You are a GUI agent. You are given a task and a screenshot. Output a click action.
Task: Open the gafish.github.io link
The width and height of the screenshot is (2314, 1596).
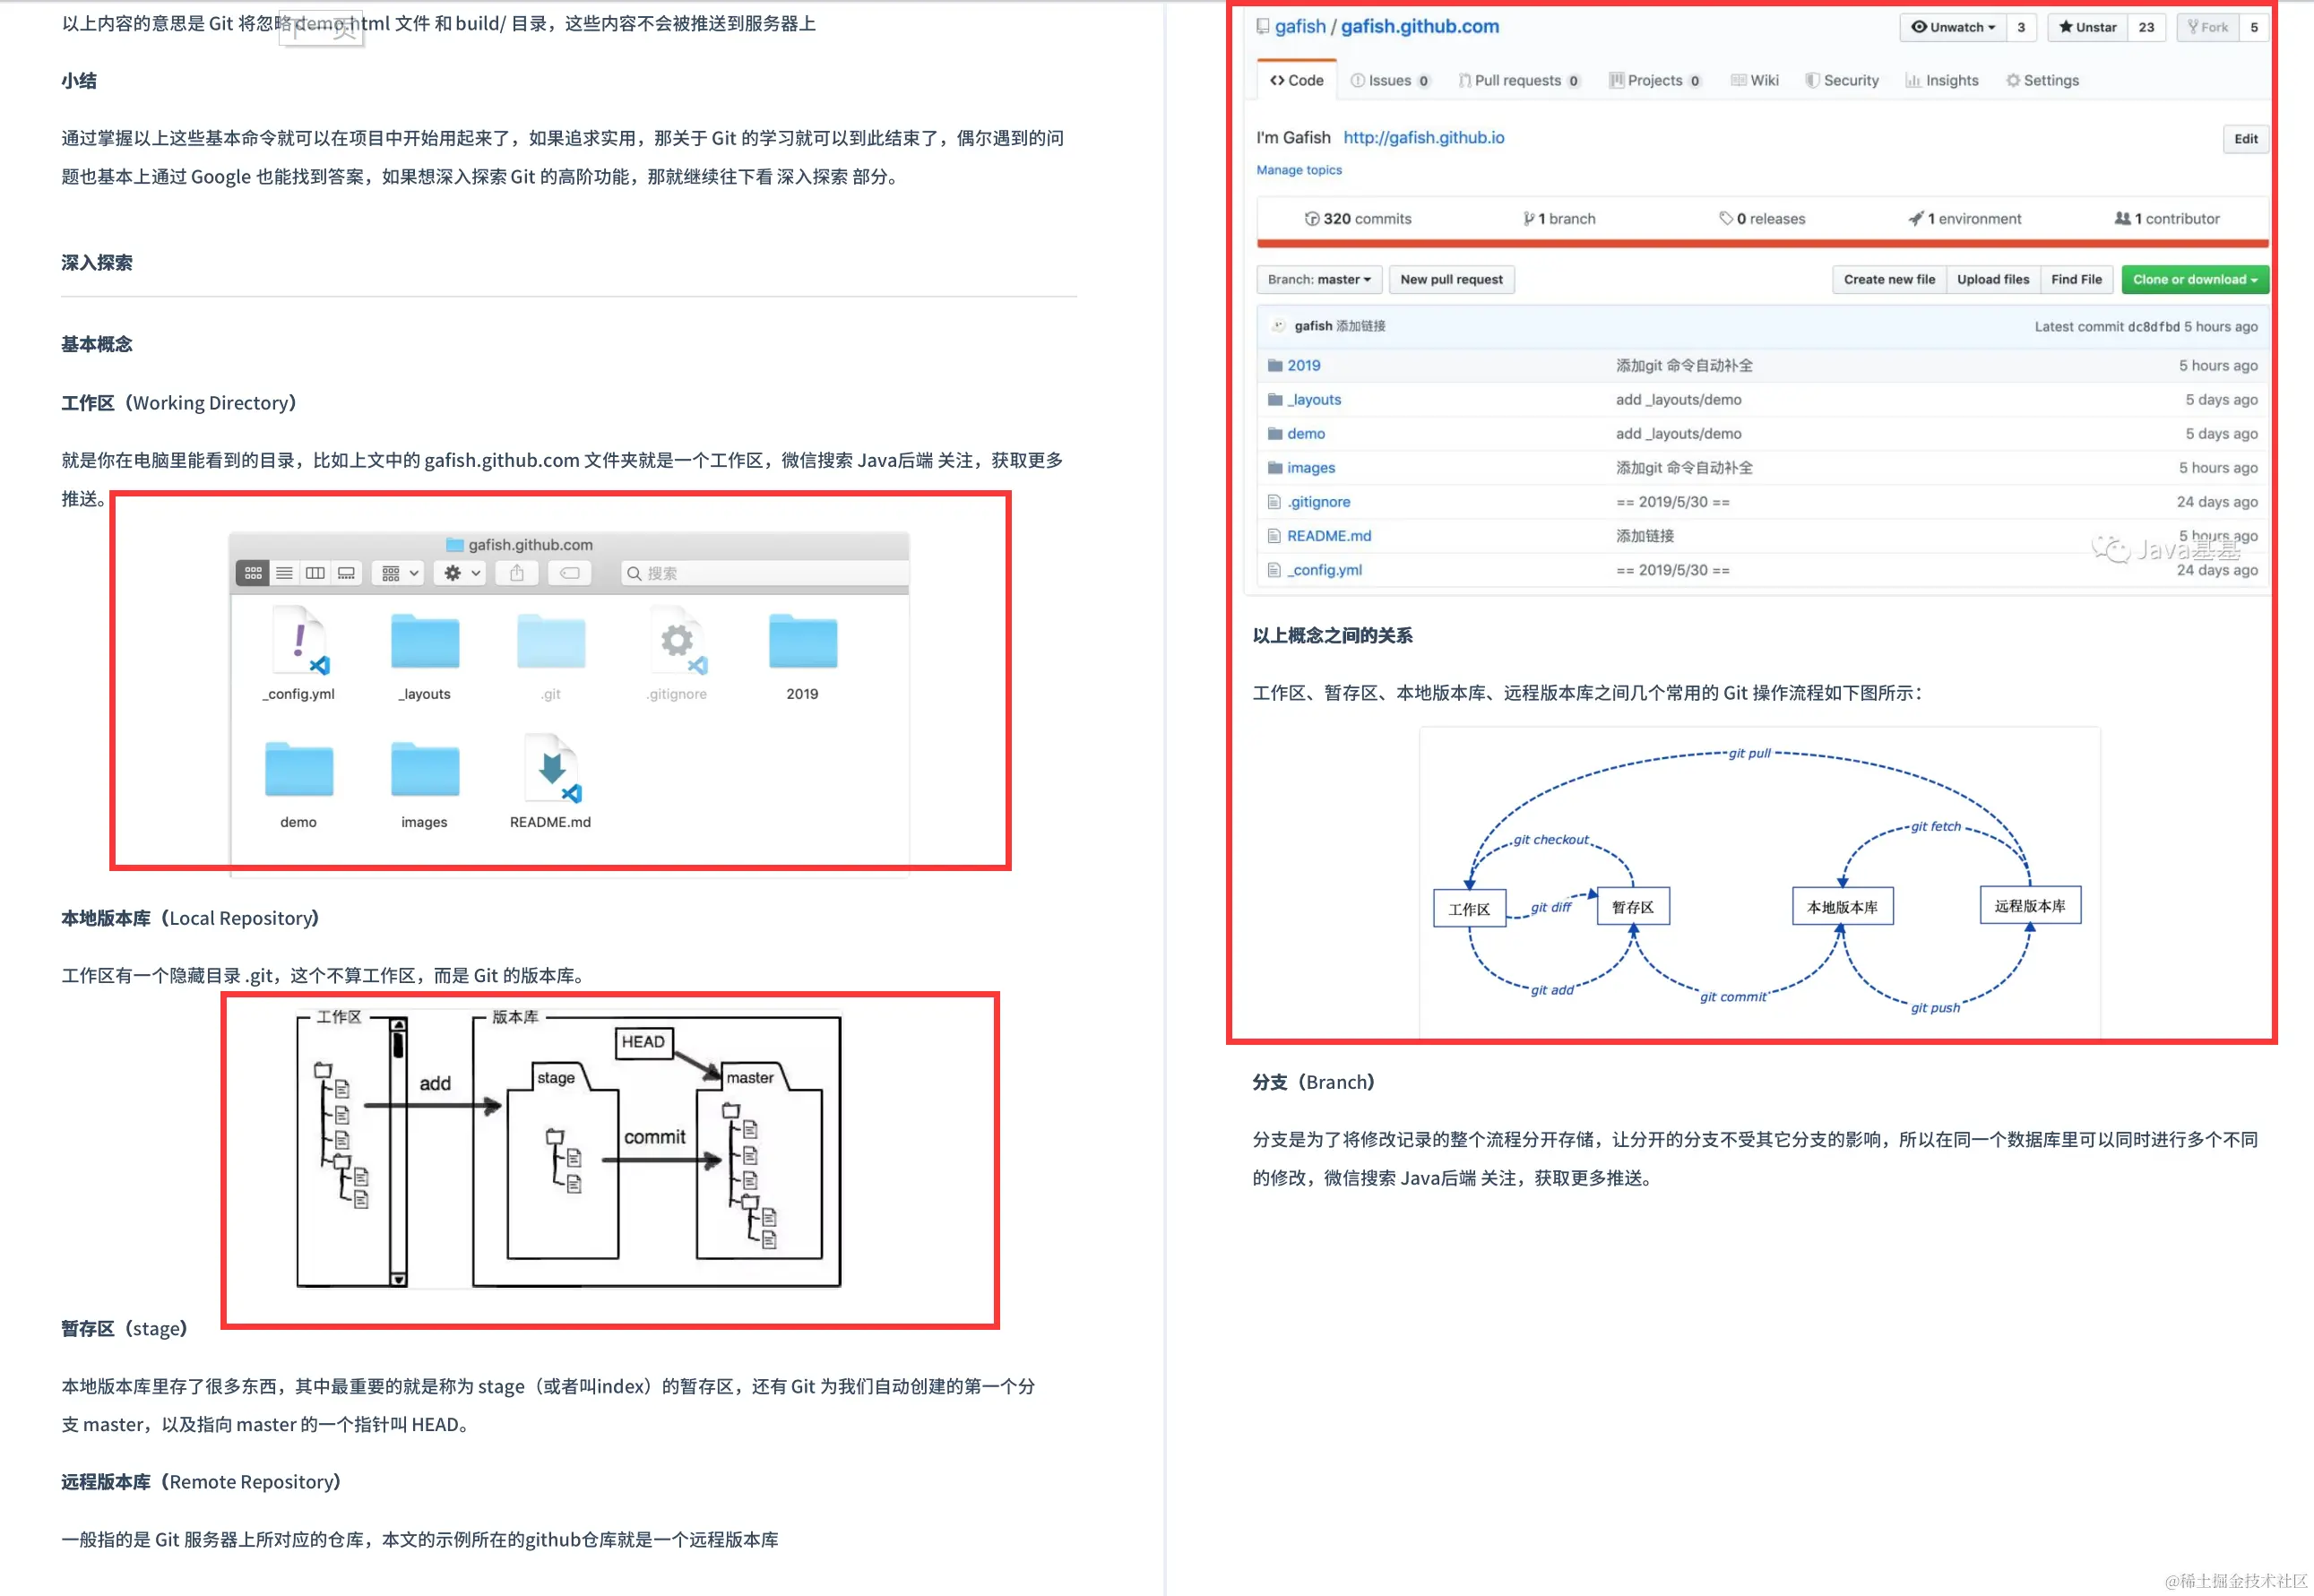pos(1423,138)
